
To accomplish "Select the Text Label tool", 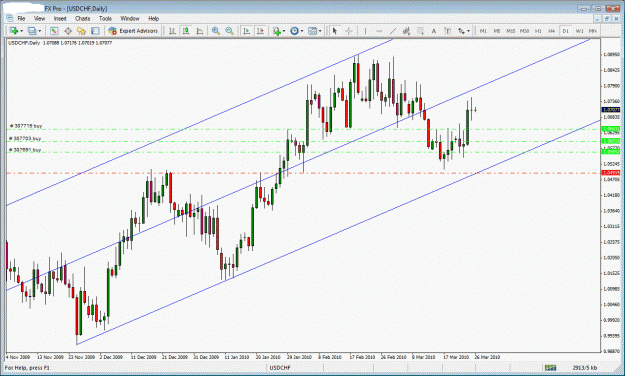I will [x=447, y=31].
